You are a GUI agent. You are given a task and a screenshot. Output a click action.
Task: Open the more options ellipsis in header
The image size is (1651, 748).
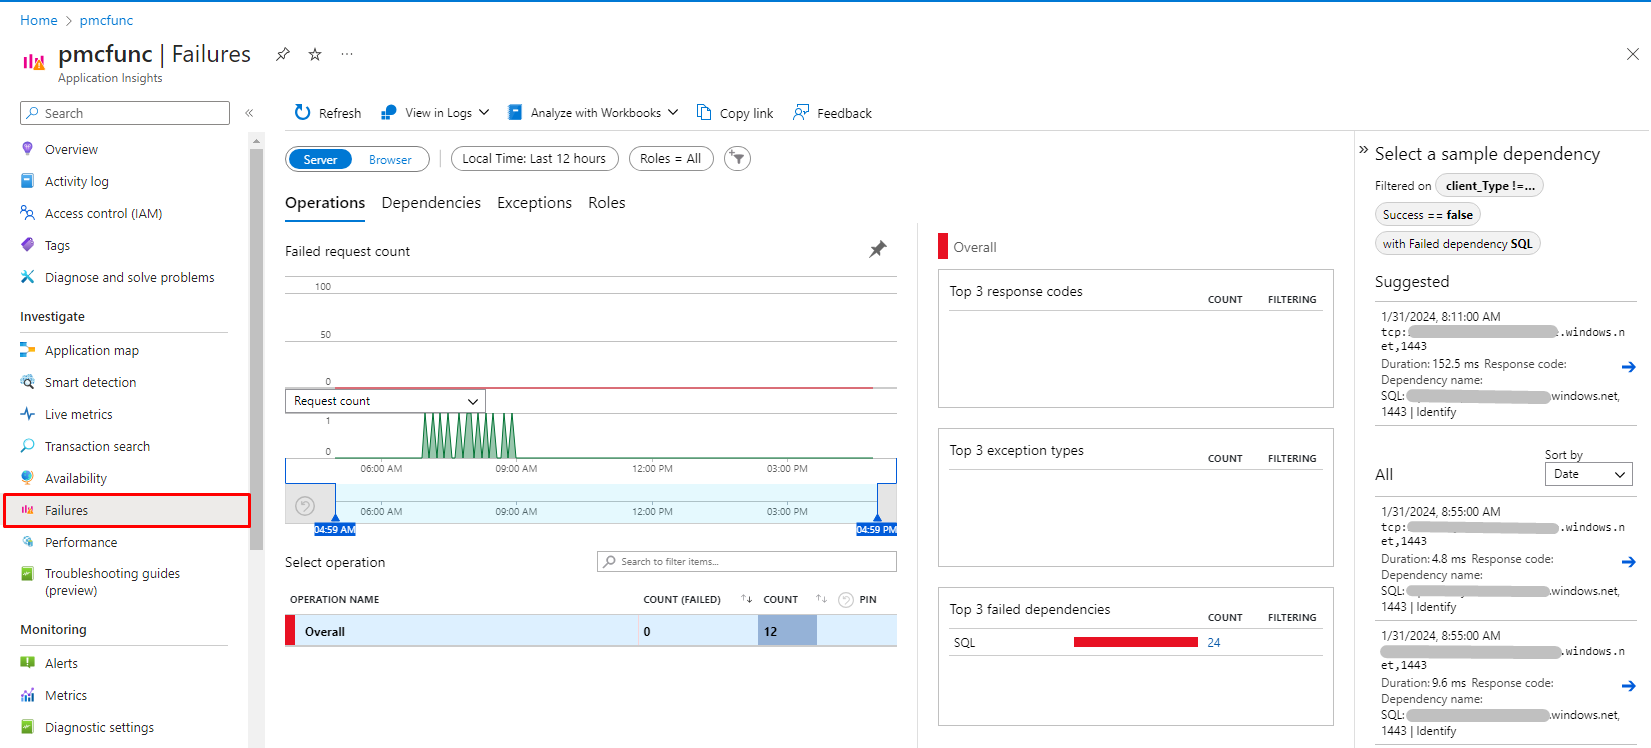pos(347,54)
